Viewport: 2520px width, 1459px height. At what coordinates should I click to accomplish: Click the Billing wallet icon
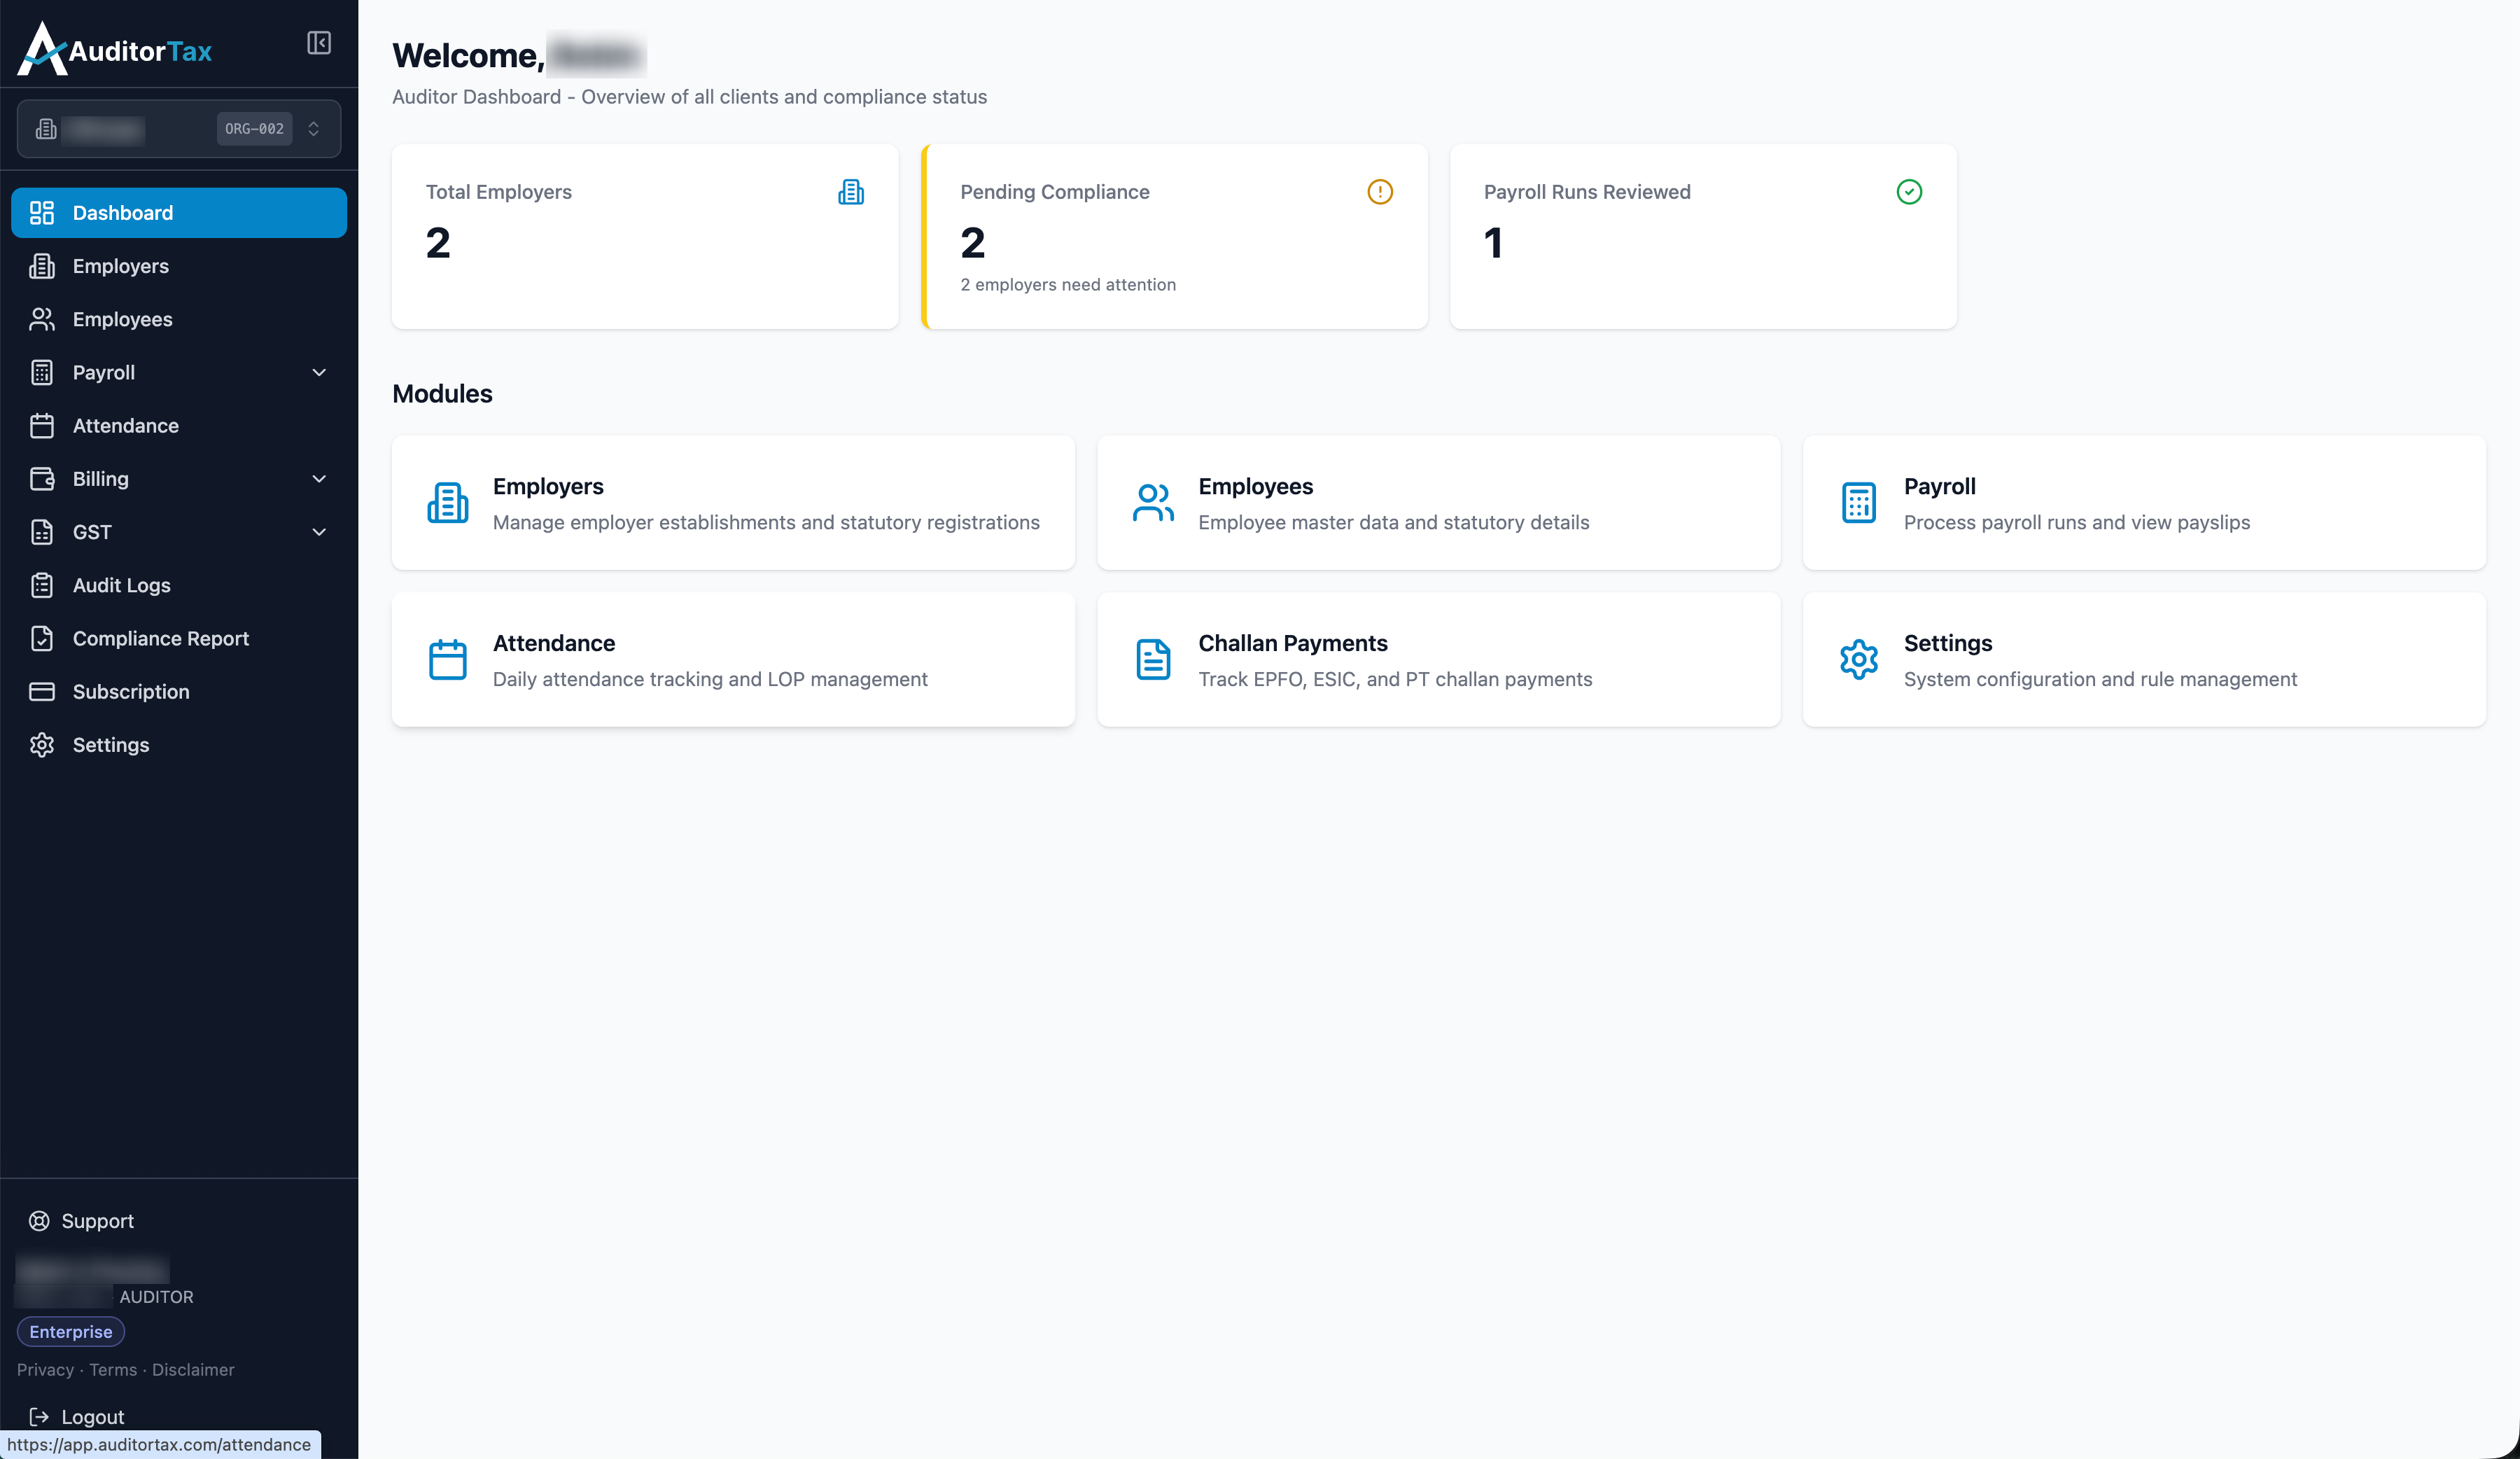tap(42, 478)
